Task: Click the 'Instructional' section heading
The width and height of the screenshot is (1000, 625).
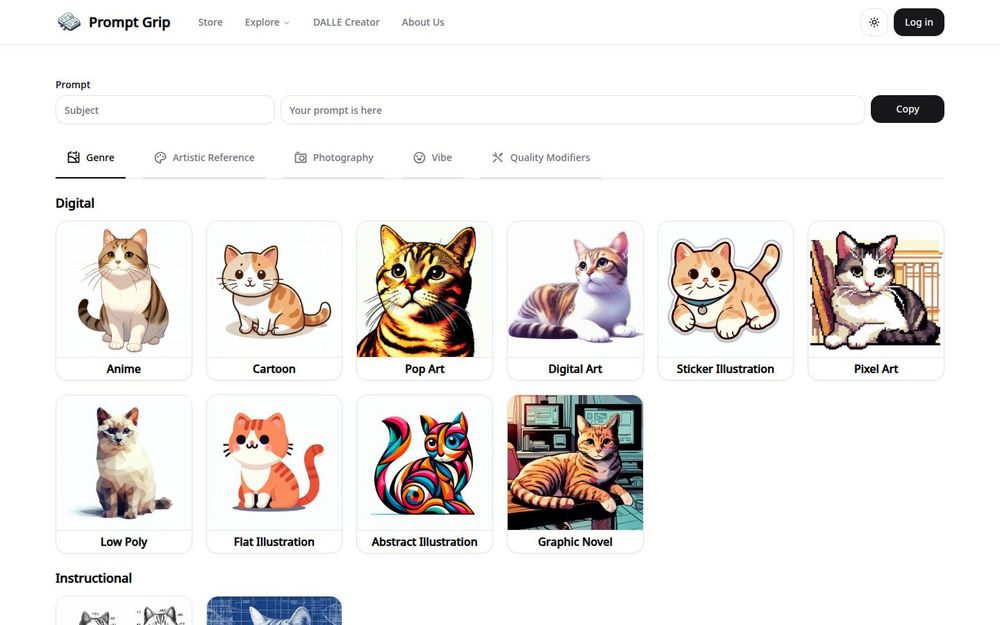Action: coord(93,578)
